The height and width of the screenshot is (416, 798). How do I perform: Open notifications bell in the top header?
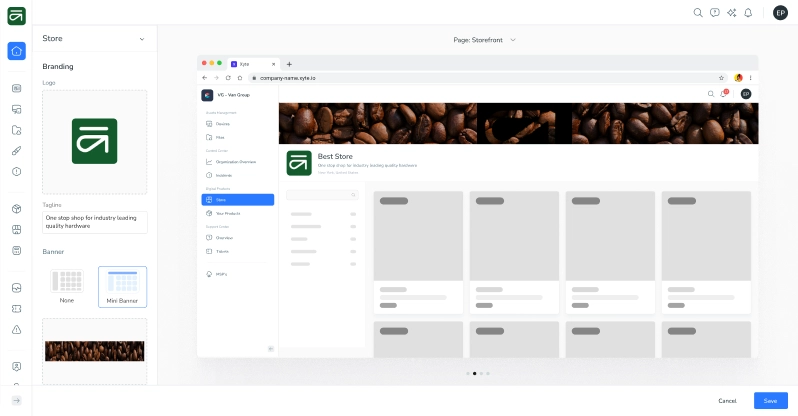[x=748, y=13]
